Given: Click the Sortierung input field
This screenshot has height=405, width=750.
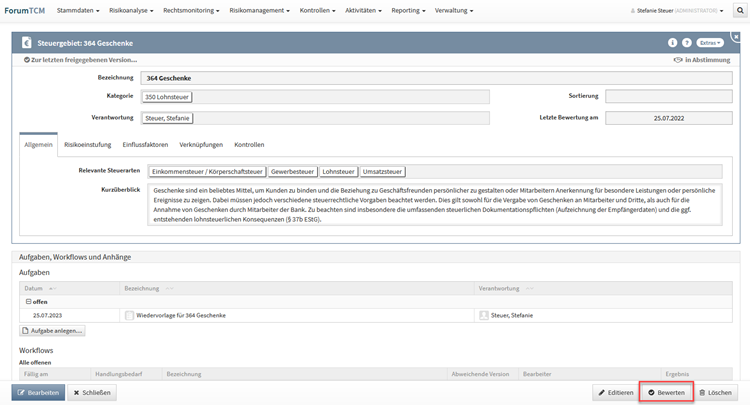Looking at the screenshot, I should (x=668, y=97).
